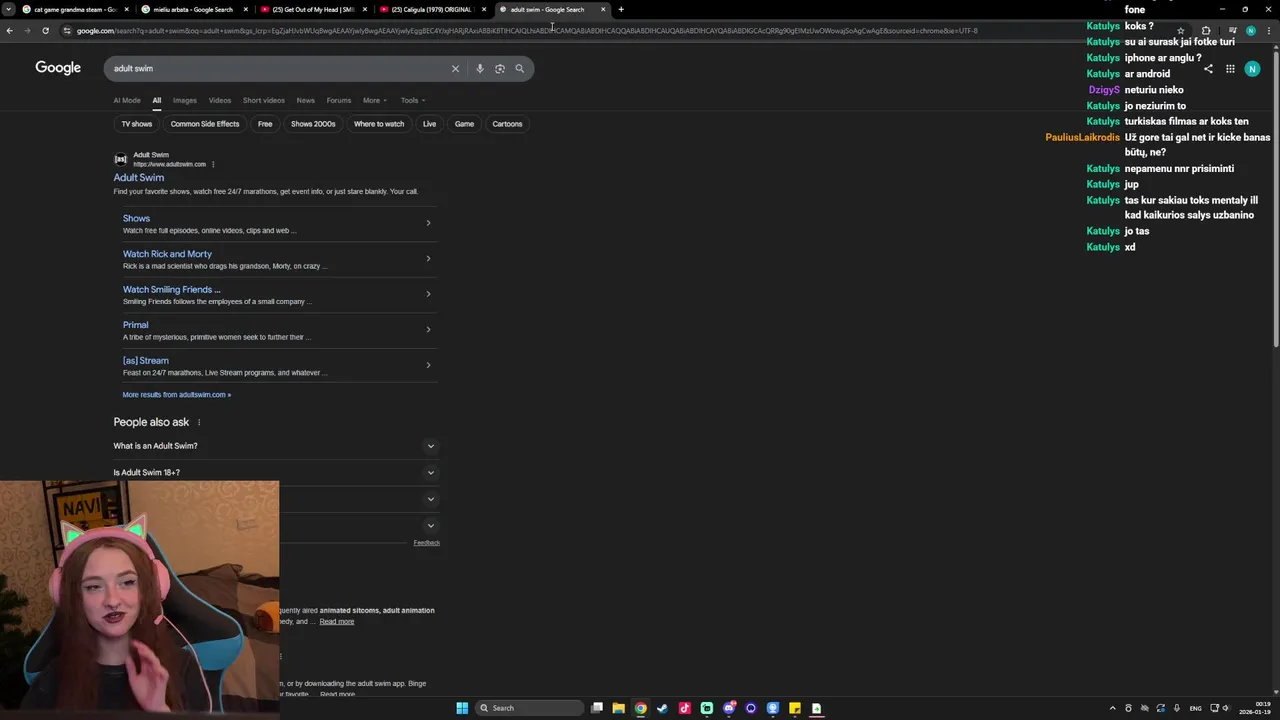
Task: Click the Feedback link
Action: tap(427, 543)
